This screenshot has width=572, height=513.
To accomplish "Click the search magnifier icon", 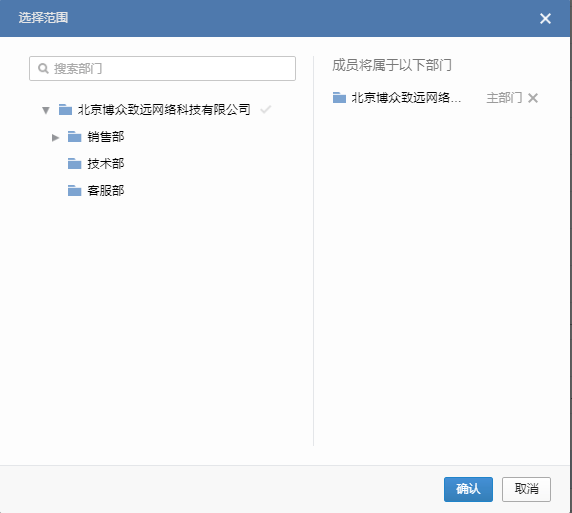I will [x=43, y=68].
